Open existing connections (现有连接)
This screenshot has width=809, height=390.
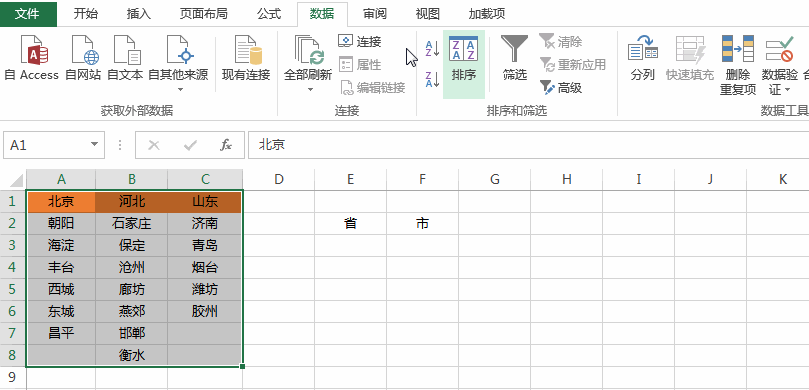pos(246,58)
